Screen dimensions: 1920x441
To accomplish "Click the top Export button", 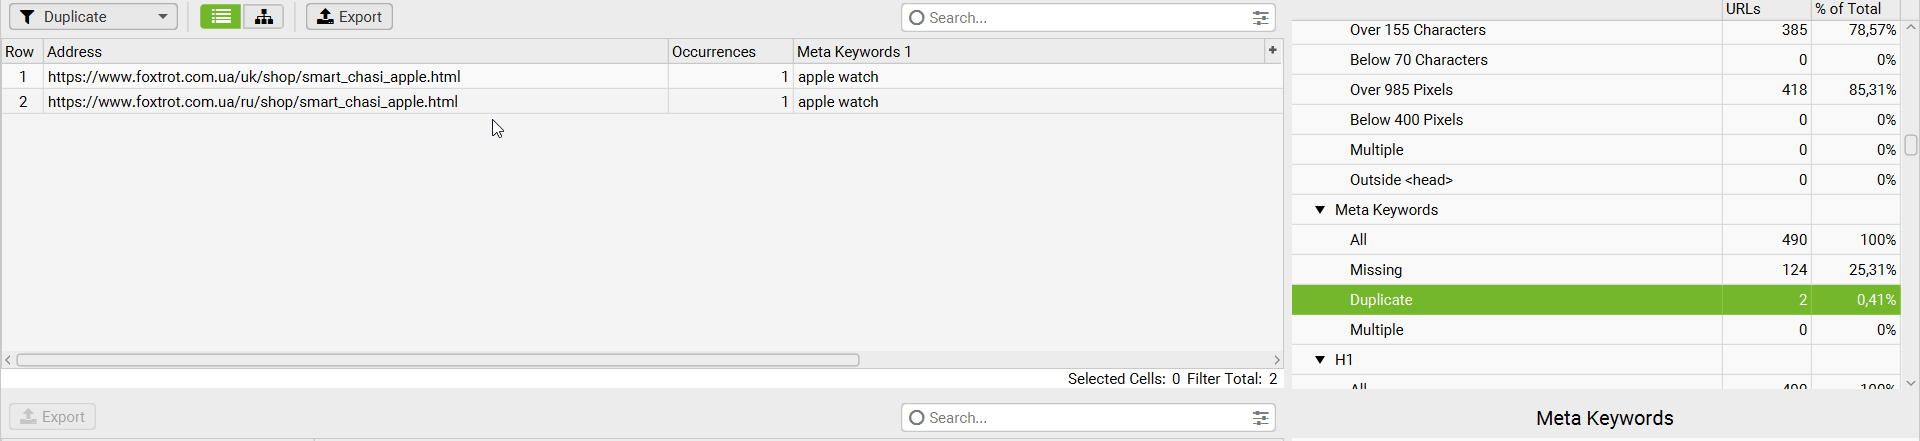I will click(x=349, y=17).
